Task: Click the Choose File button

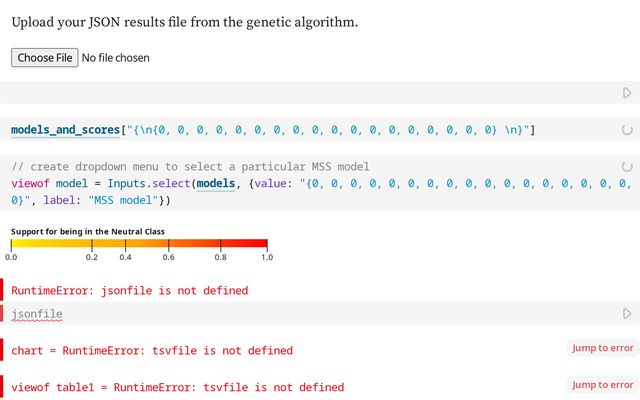Action: 44,58
